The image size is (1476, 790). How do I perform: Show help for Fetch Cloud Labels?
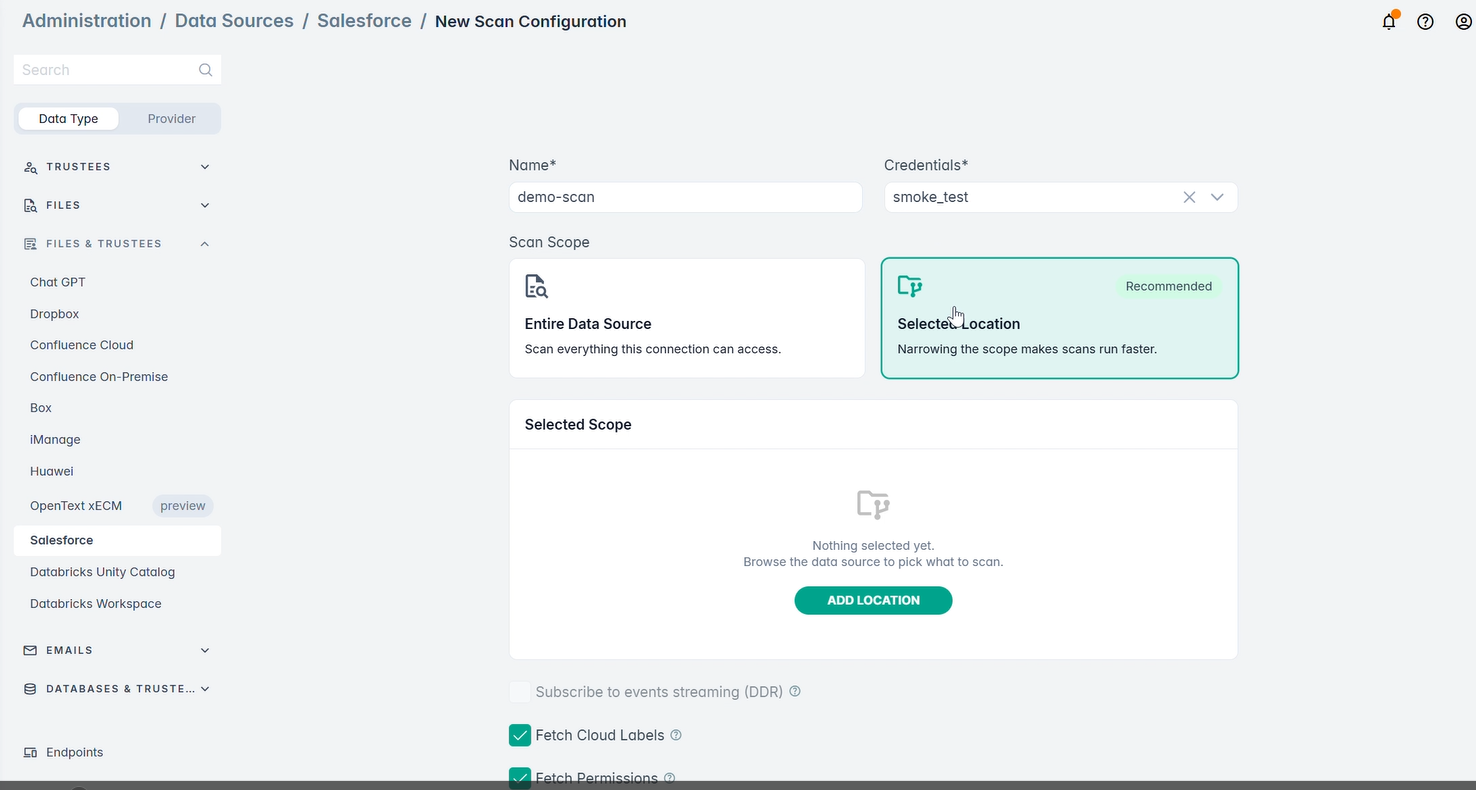676,735
